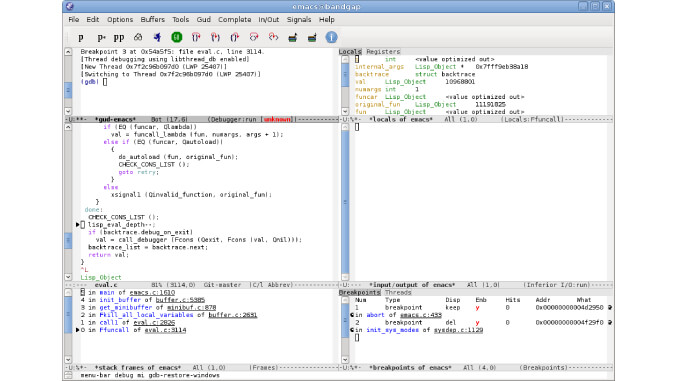Click the init_sys_modes function name
The width and height of the screenshot is (678, 381).
coord(393,330)
